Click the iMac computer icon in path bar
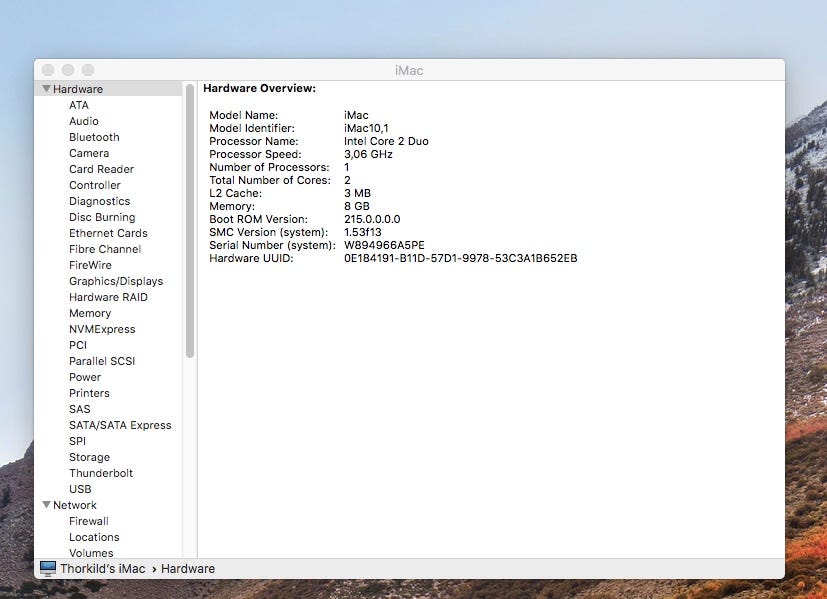 (x=47, y=568)
